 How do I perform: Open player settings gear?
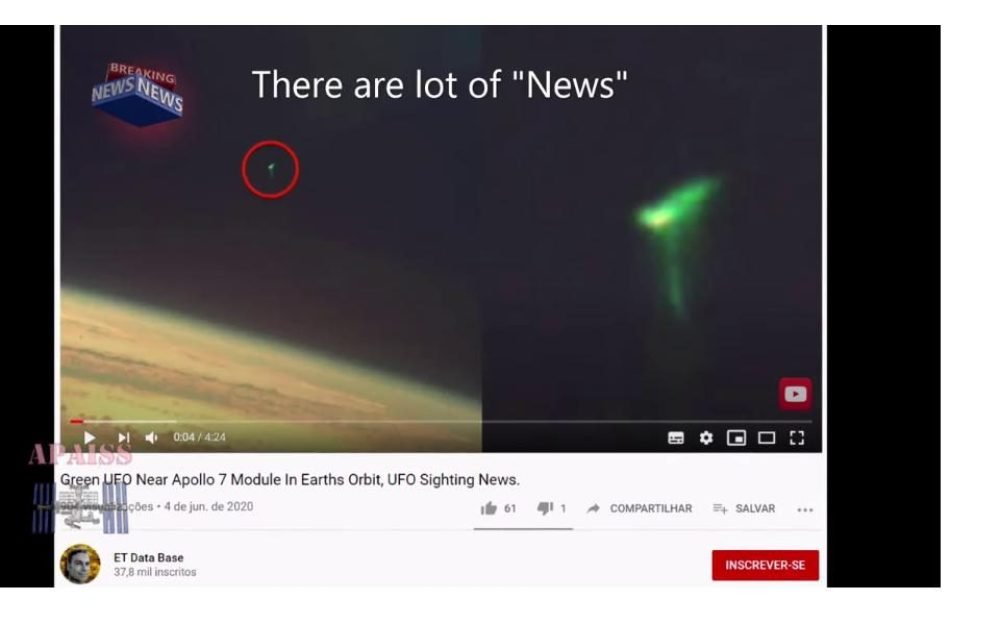point(706,438)
